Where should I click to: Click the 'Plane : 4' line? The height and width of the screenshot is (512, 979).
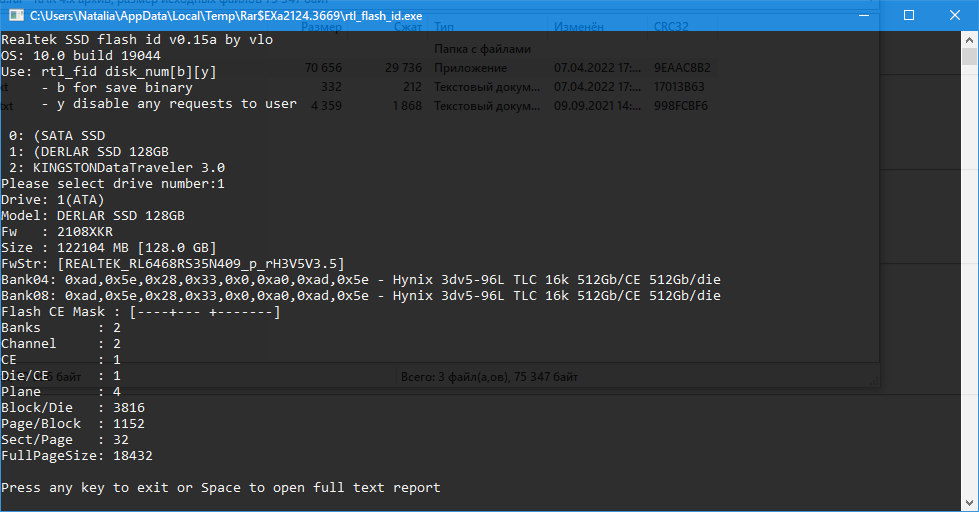coord(61,391)
